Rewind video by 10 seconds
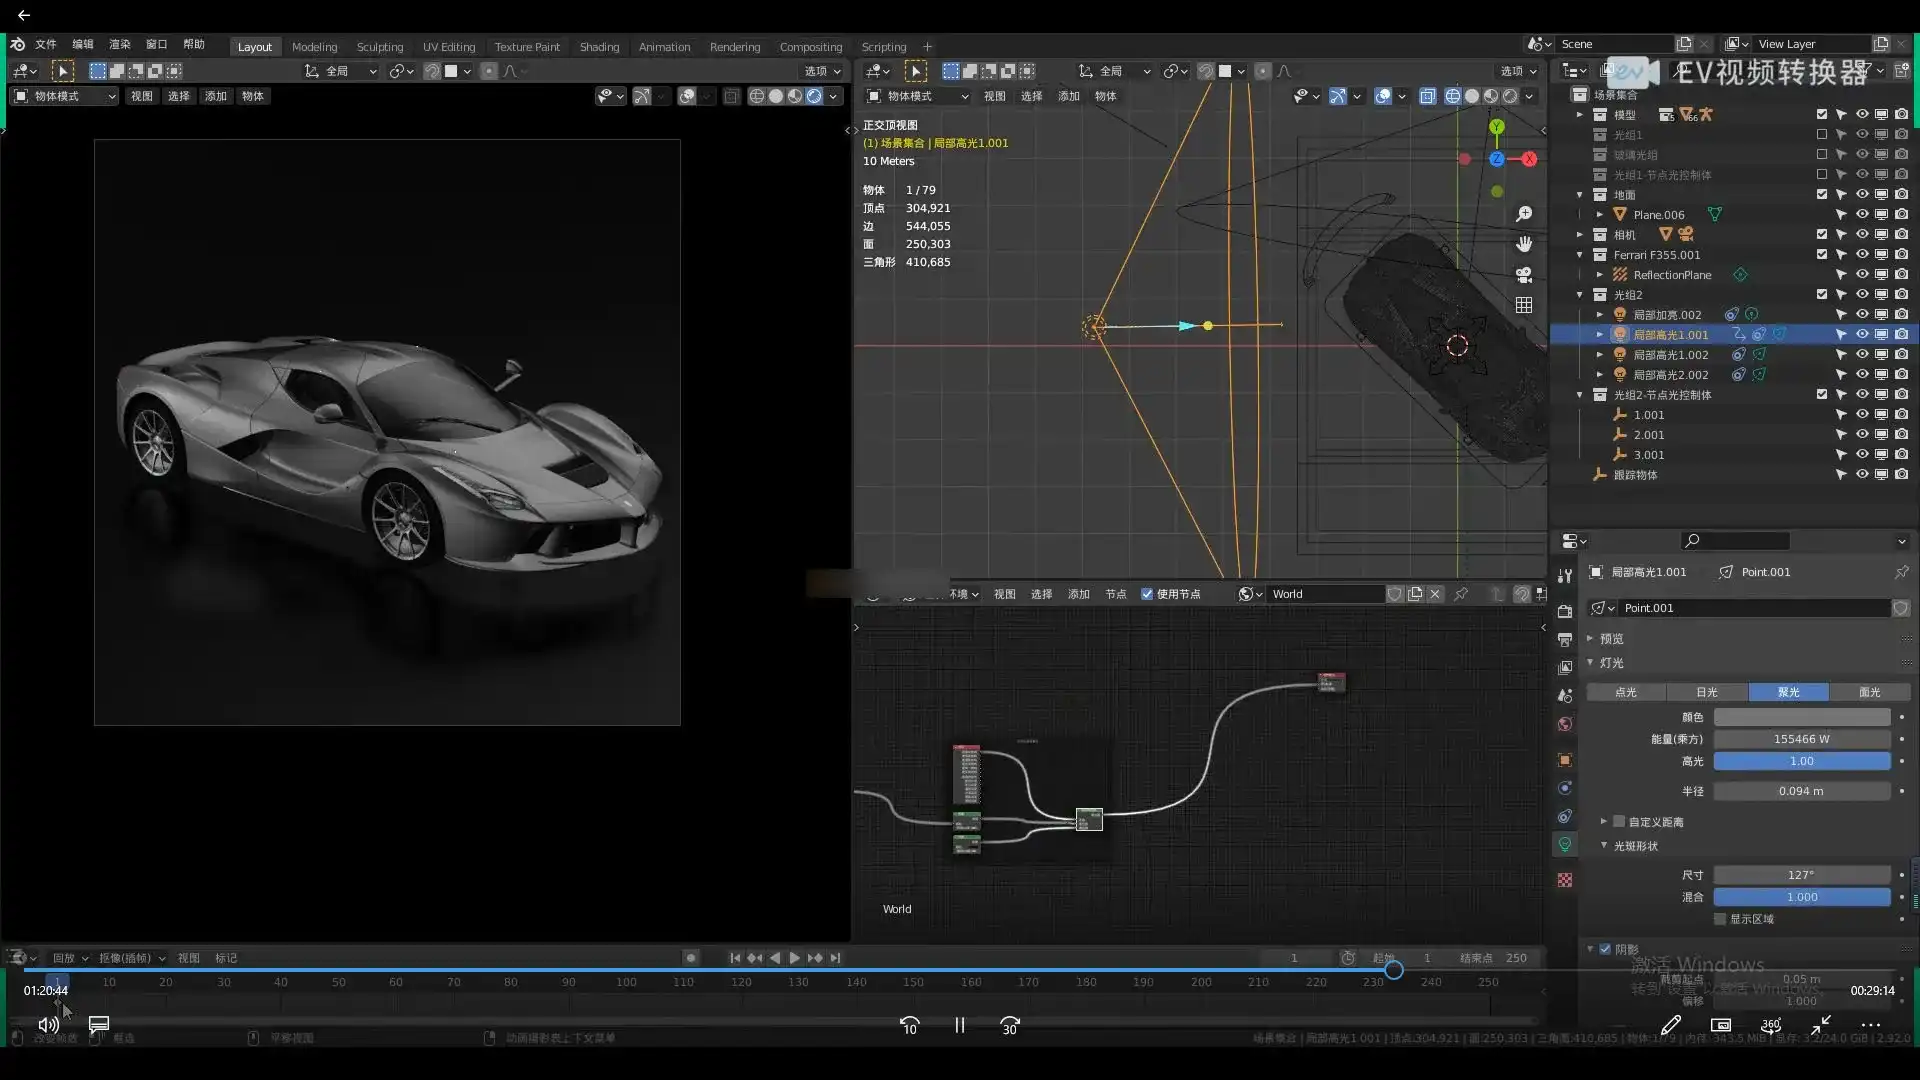The image size is (1920, 1080). point(909,1025)
